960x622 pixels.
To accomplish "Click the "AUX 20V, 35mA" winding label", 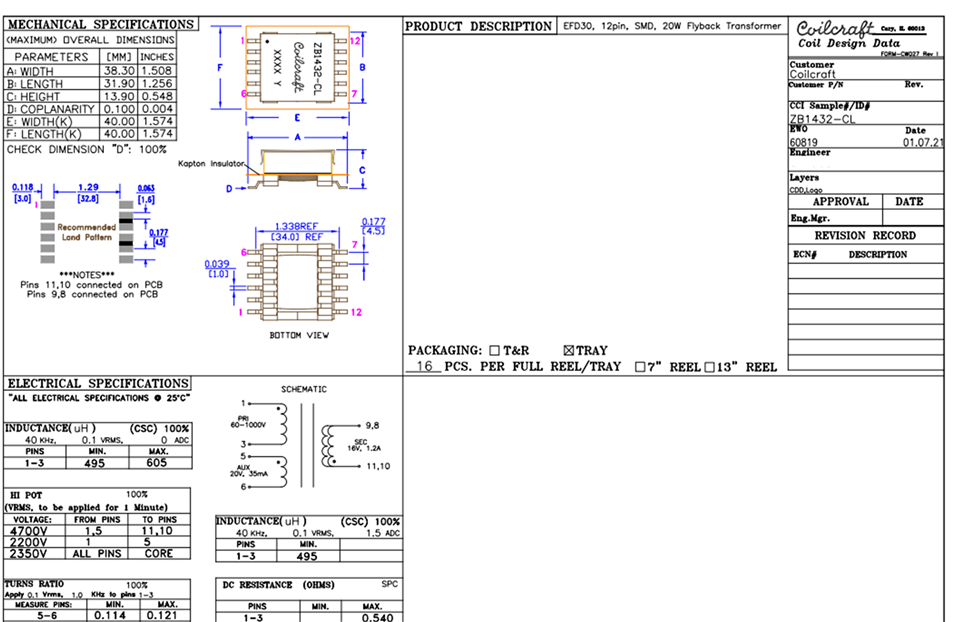I will (249, 470).
